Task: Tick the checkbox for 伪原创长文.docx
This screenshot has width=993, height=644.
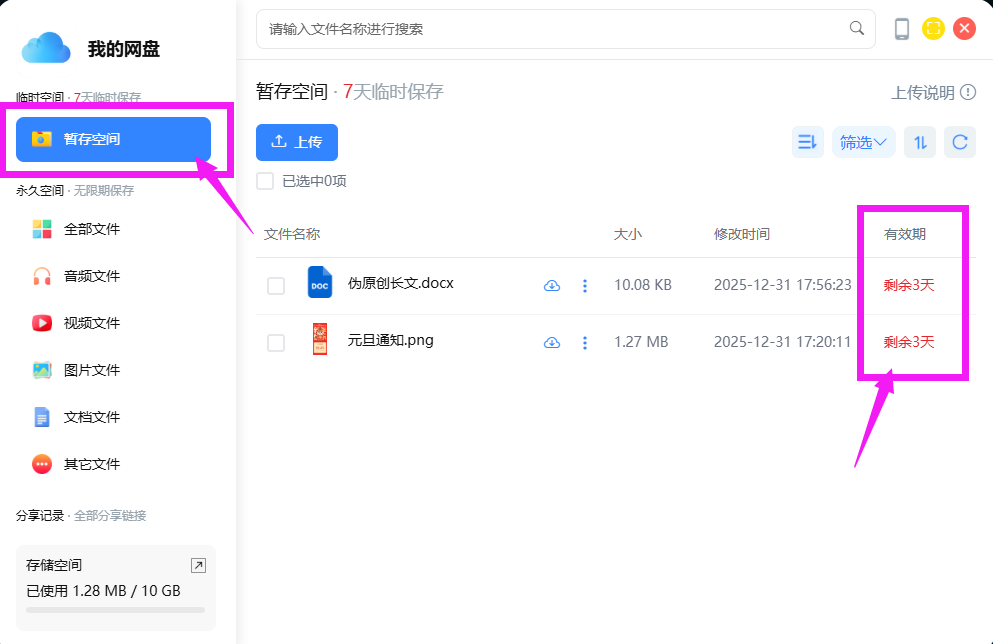Action: [x=276, y=286]
